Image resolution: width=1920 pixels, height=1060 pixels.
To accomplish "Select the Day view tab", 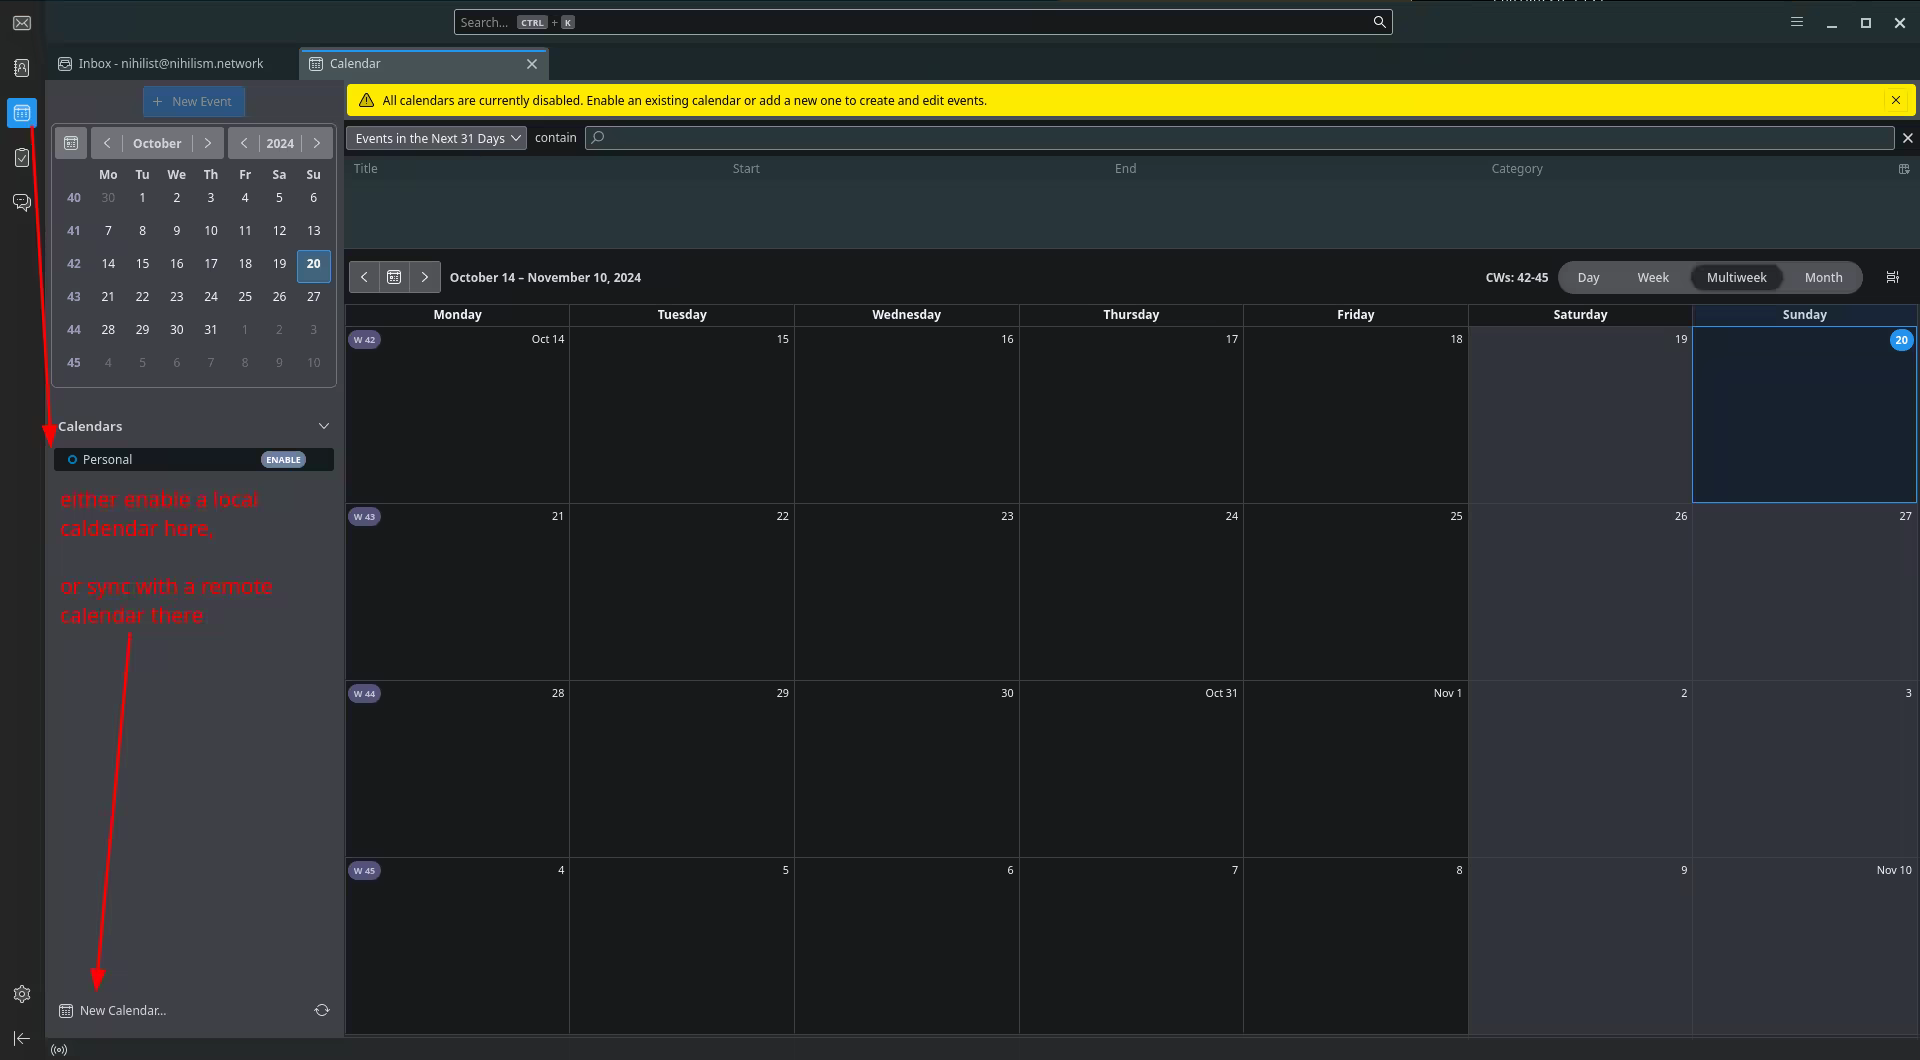I will [1588, 278].
